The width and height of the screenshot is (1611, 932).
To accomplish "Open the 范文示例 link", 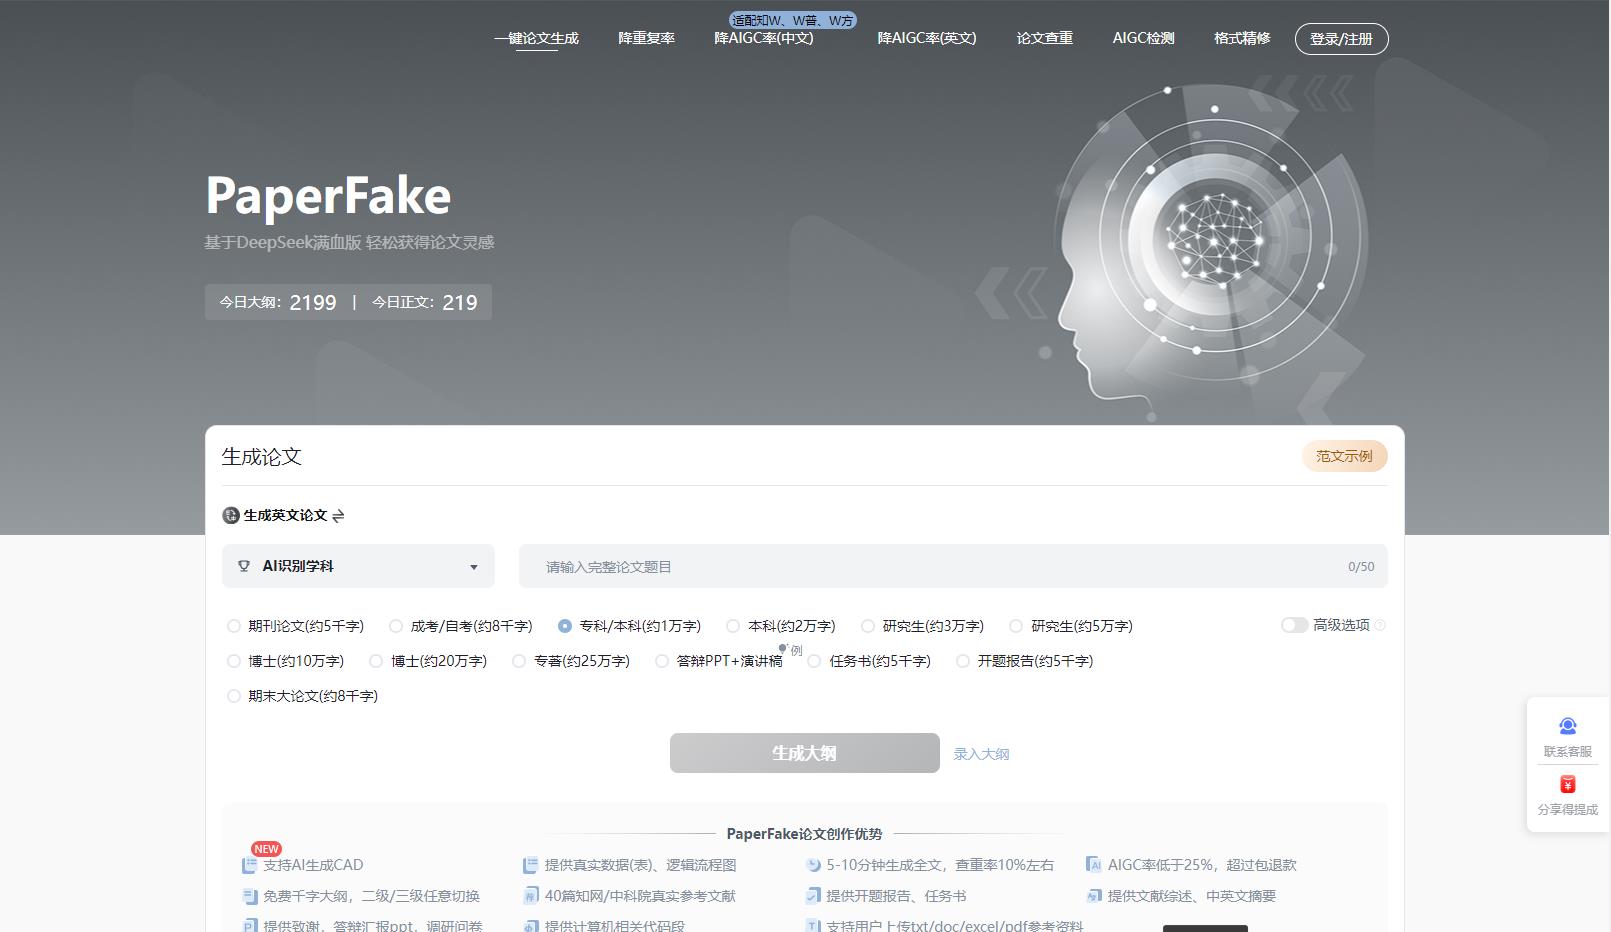I will [1345, 456].
